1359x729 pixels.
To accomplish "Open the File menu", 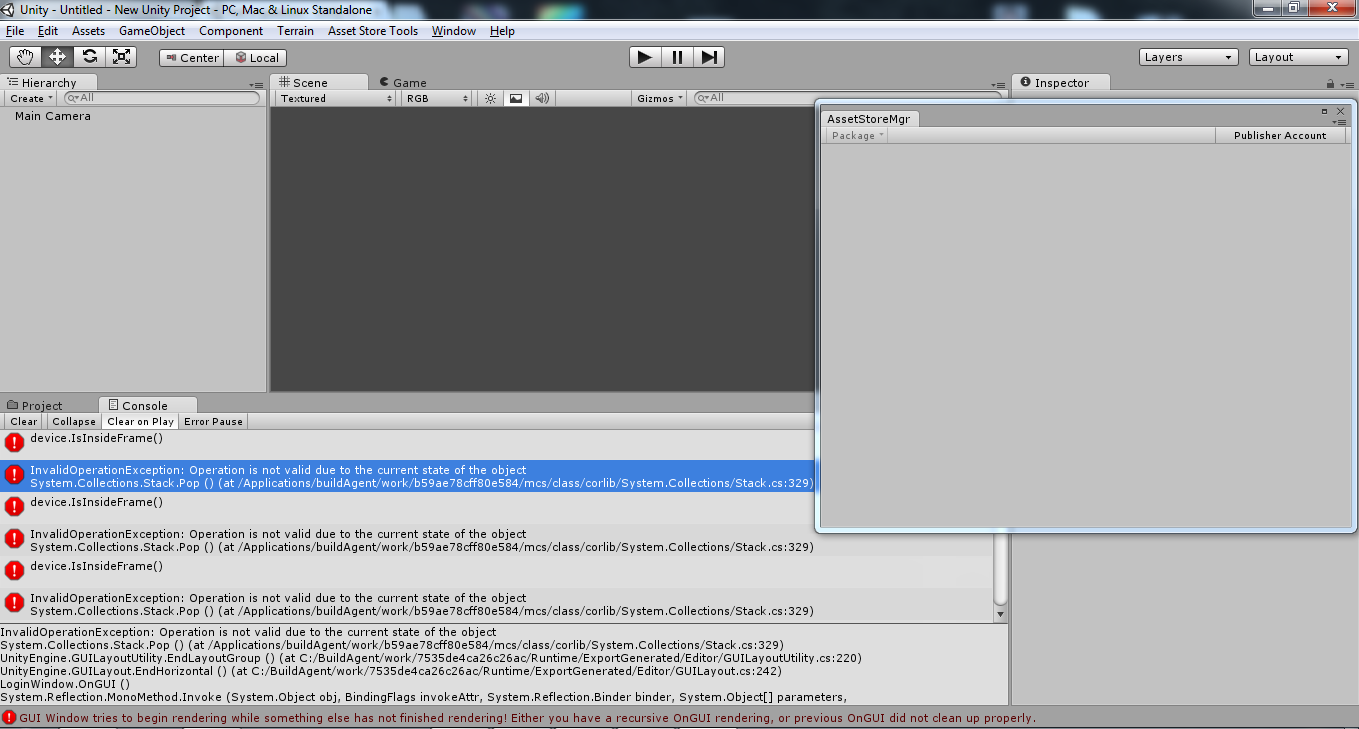I will click(x=15, y=31).
